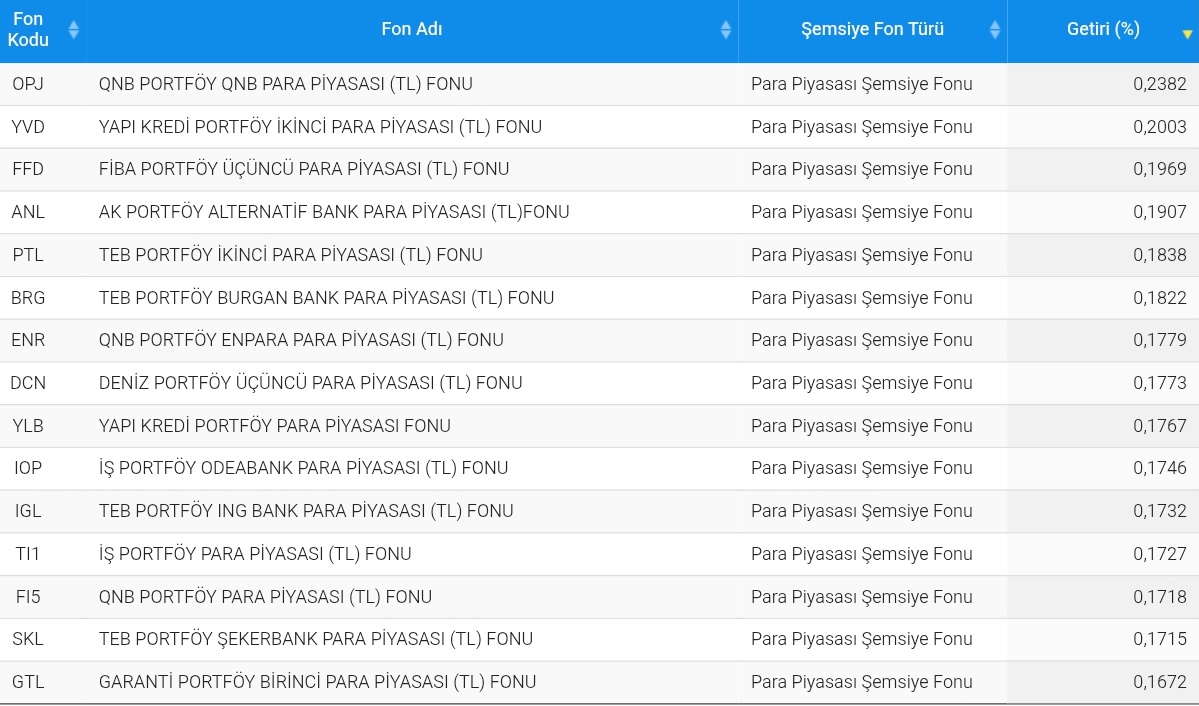The height and width of the screenshot is (706, 1199).
Task: Select fund code PTL
Action: click(28, 255)
